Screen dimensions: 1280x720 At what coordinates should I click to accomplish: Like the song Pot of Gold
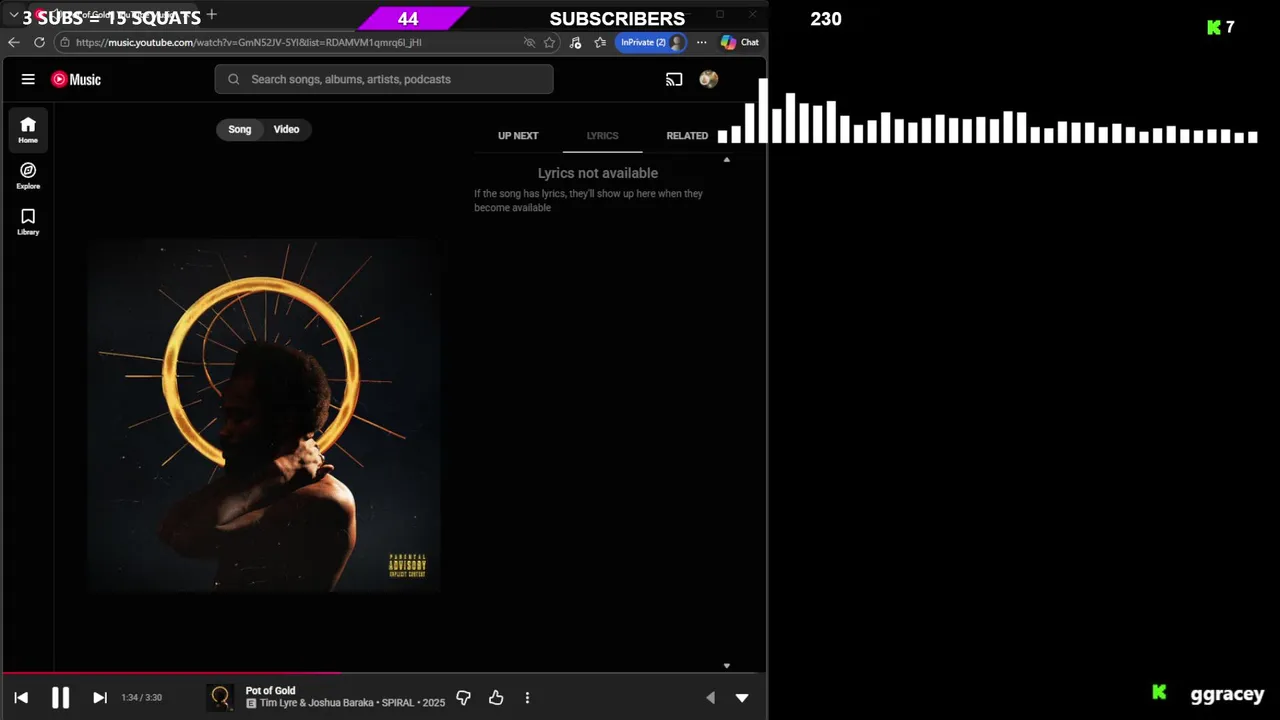tap(496, 698)
